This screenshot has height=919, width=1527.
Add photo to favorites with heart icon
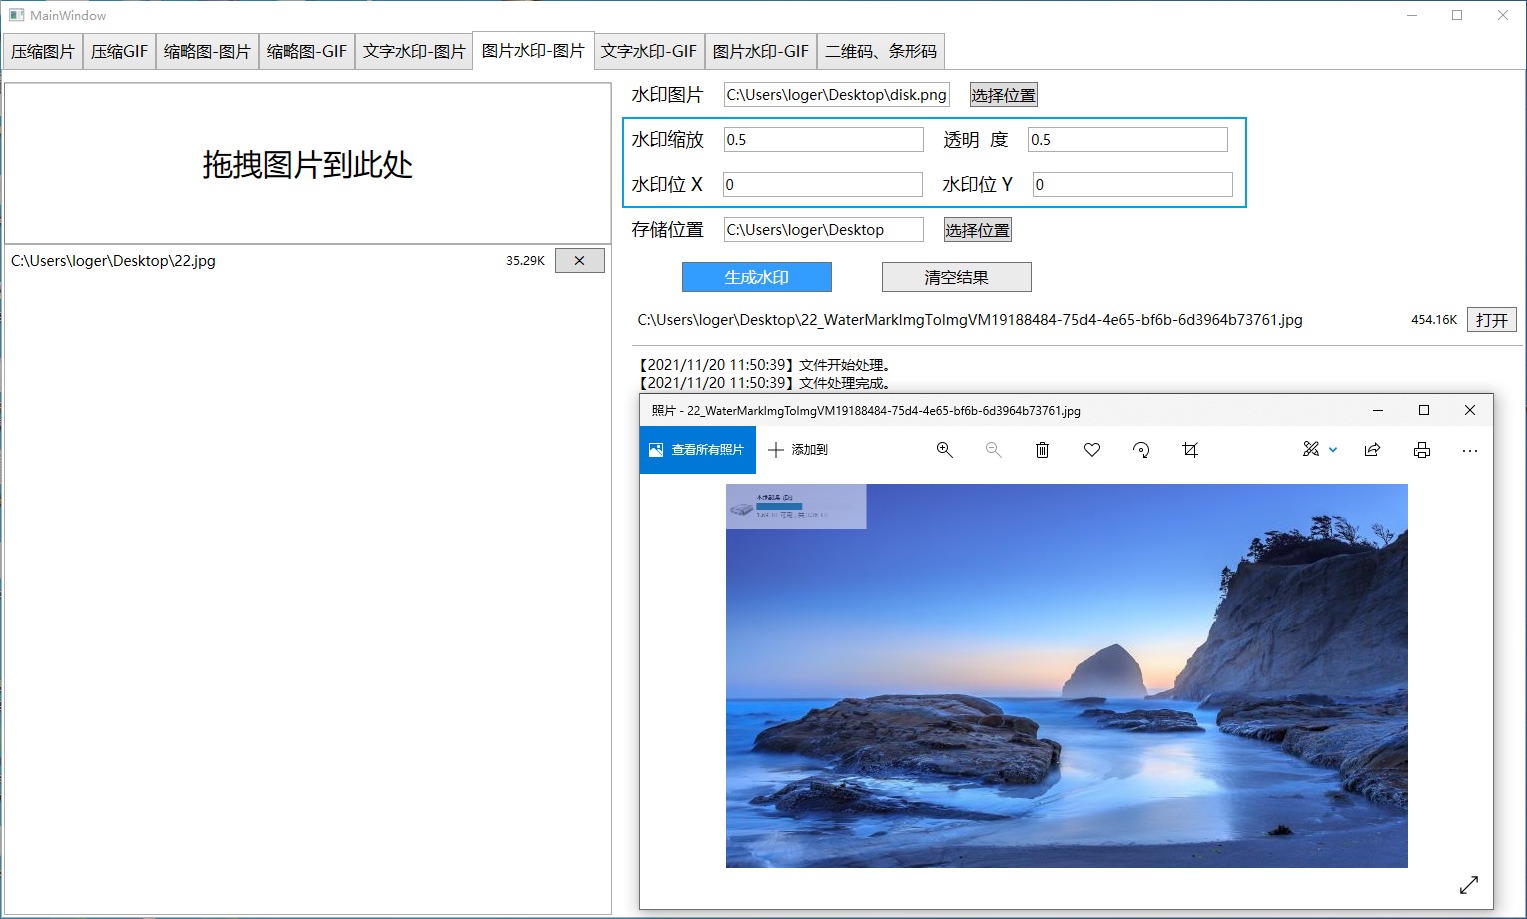[1092, 450]
